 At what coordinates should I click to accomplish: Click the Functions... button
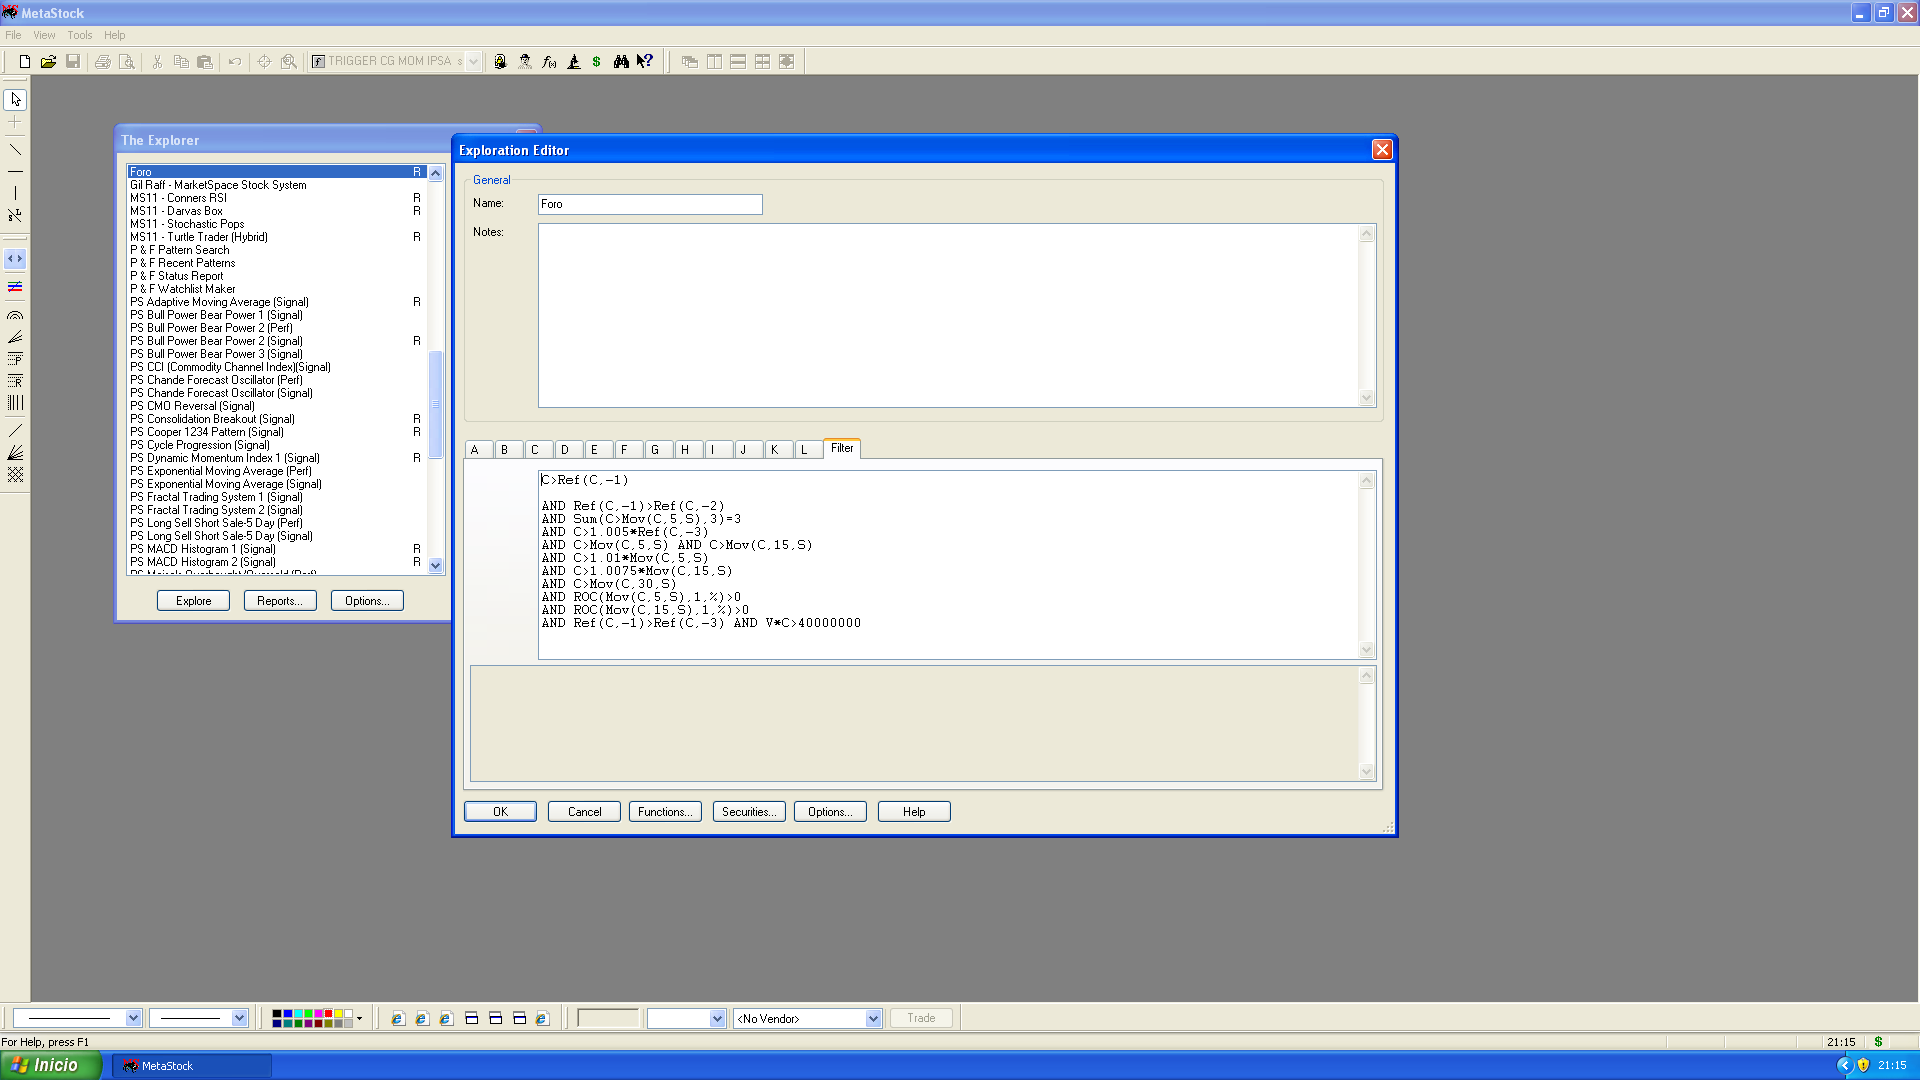click(x=665, y=812)
